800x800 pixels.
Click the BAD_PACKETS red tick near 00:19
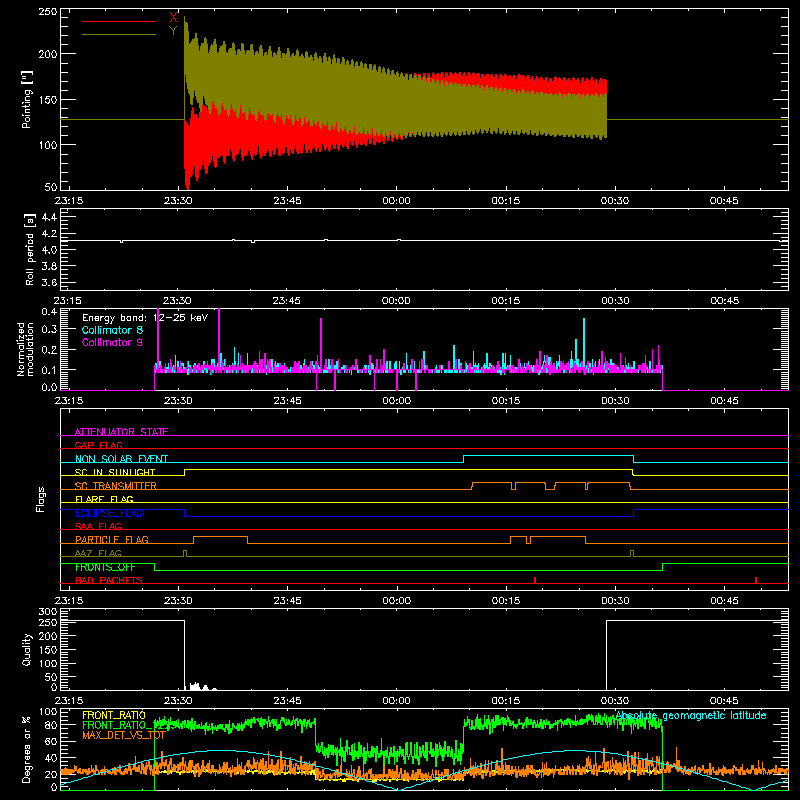coord(535,580)
